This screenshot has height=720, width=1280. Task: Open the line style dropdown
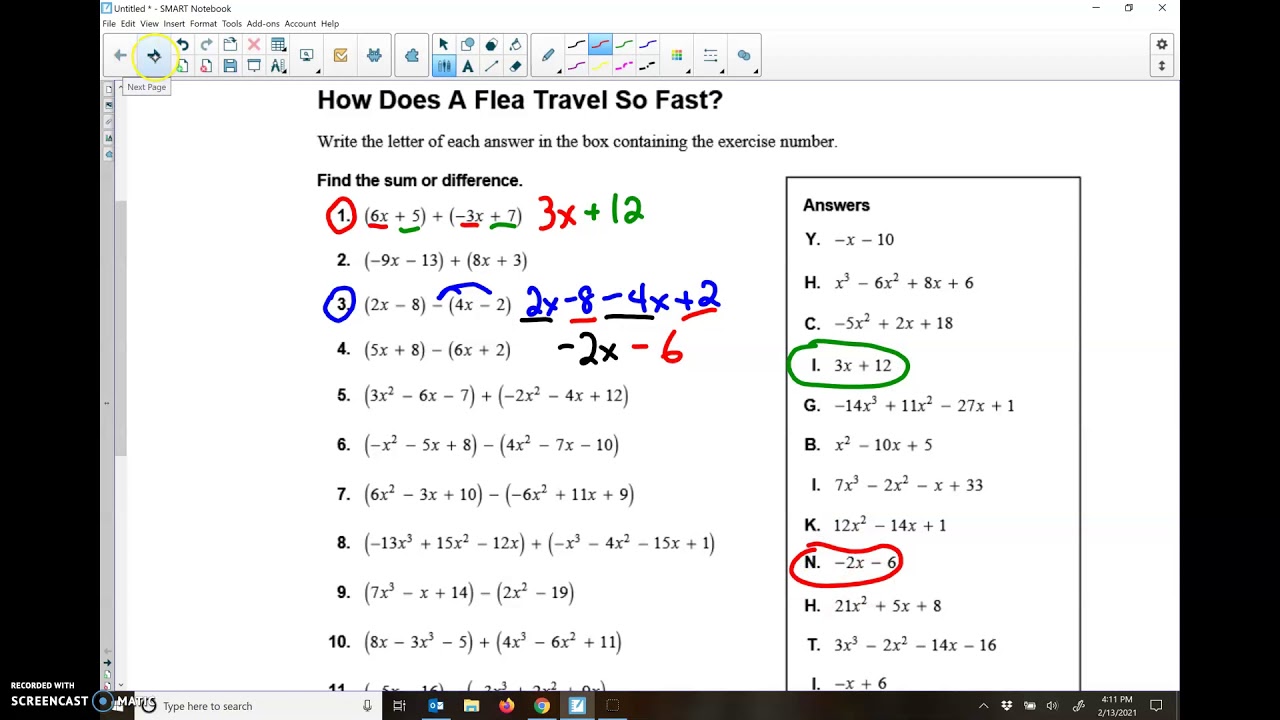click(x=711, y=56)
